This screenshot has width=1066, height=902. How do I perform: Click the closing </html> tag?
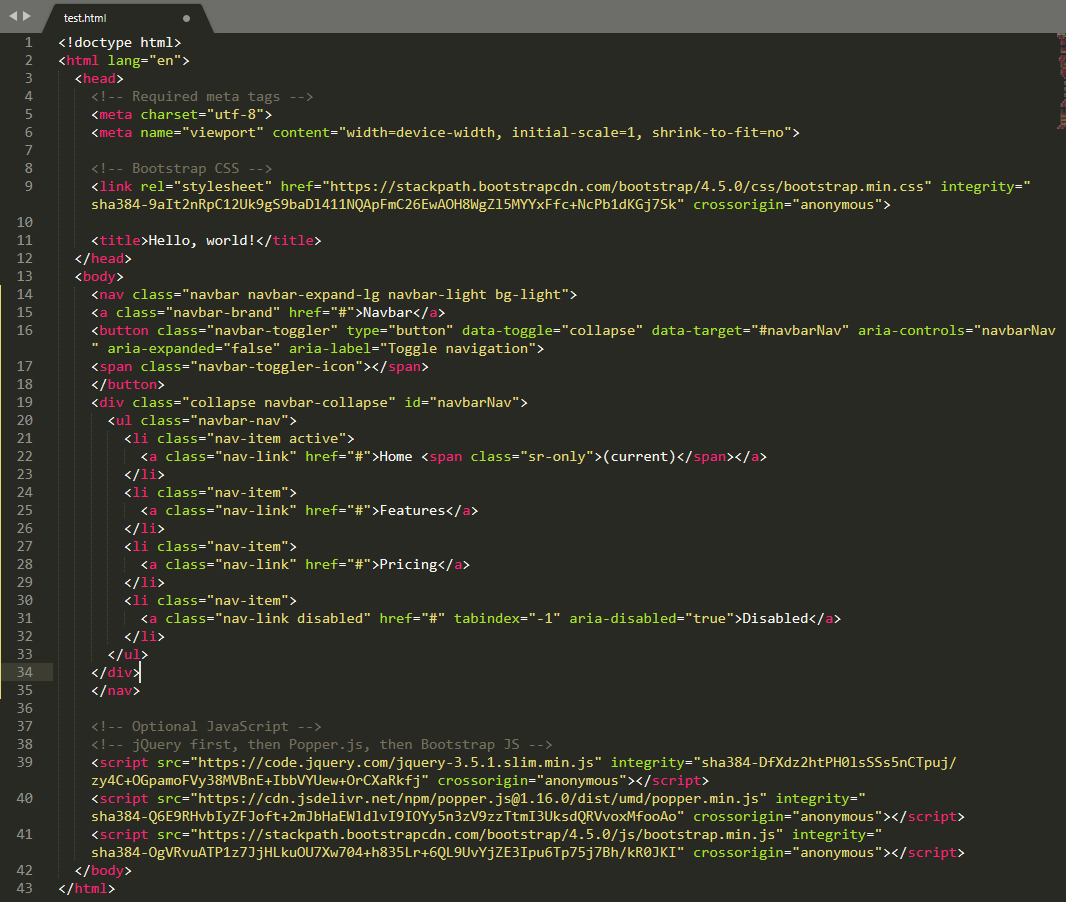pyautogui.click(x=86, y=888)
